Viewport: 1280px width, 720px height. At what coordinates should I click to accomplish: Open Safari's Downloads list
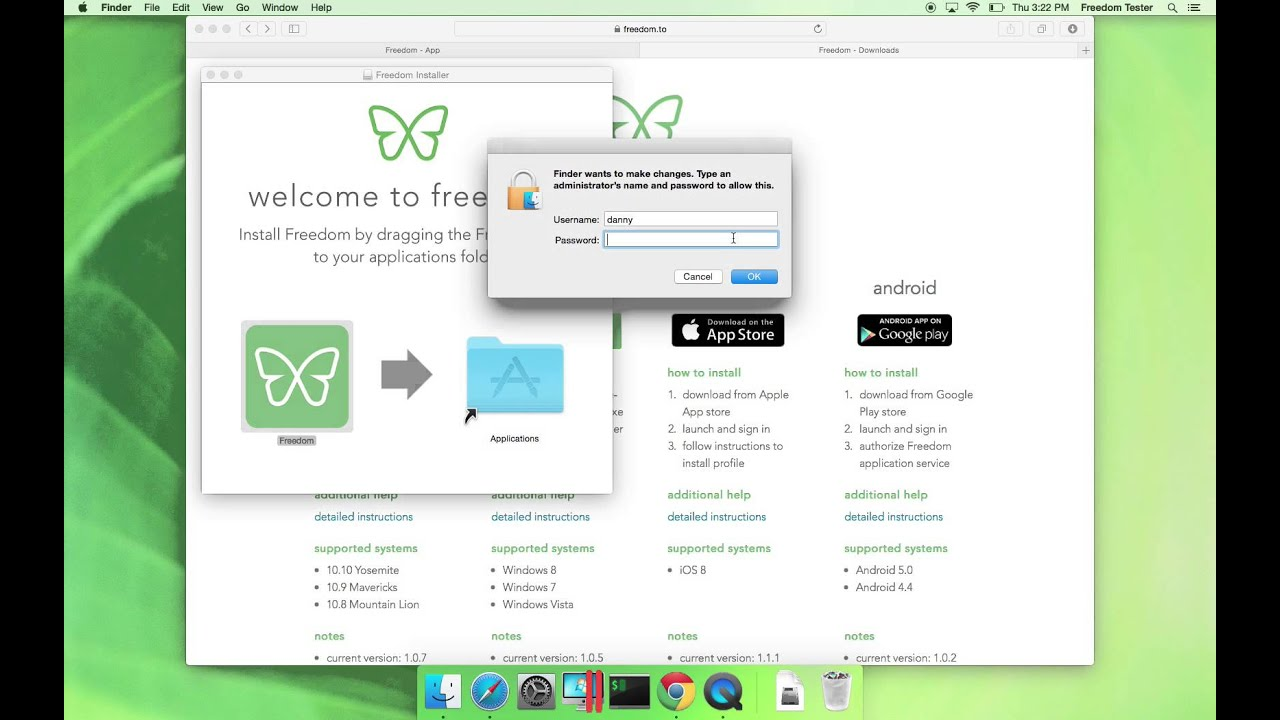[x=1073, y=29]
